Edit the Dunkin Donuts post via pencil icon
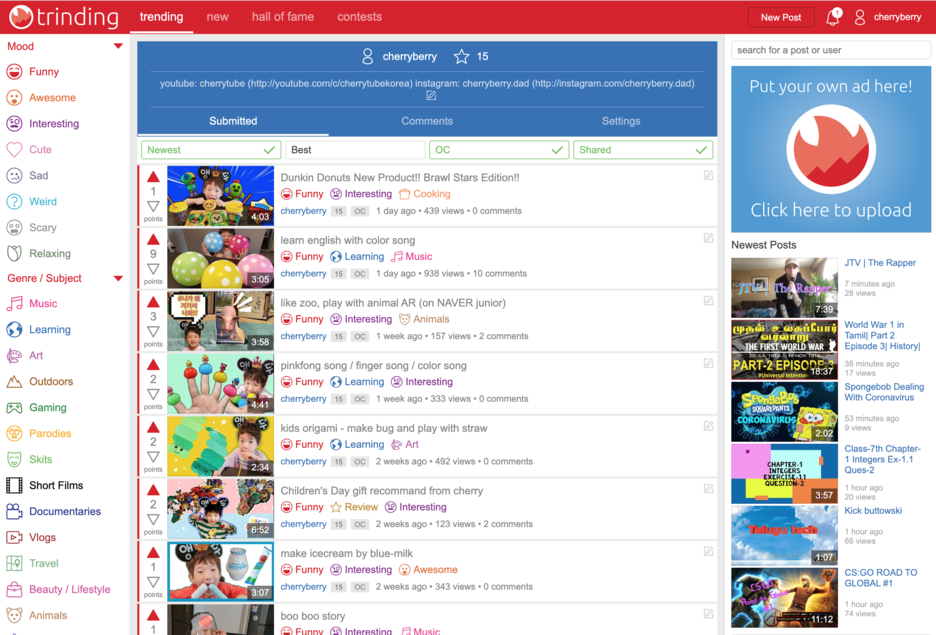The width and height of the screenshot is (936, 635). pos(709,175)
